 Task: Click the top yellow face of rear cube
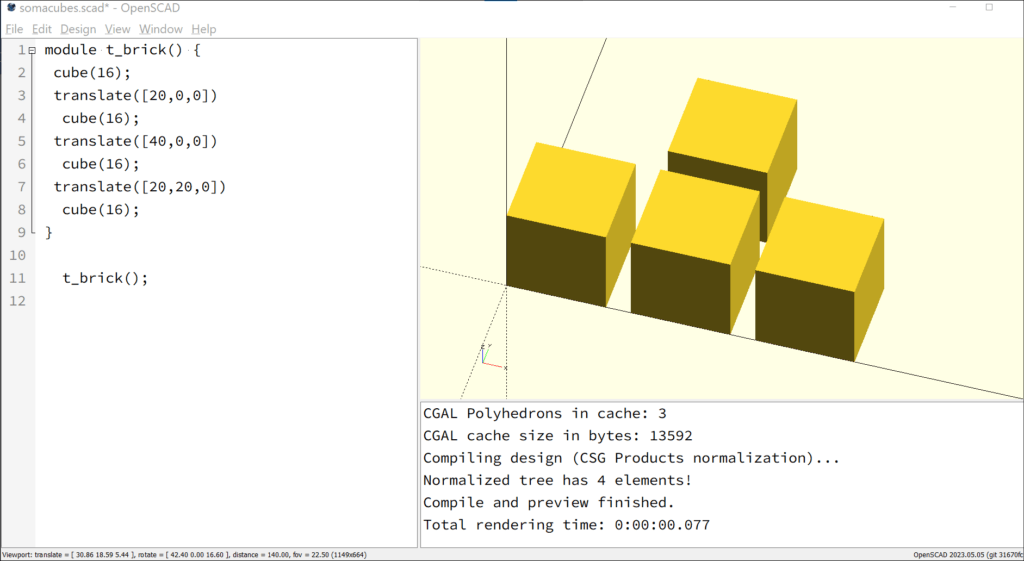click(x=733, y=125)
